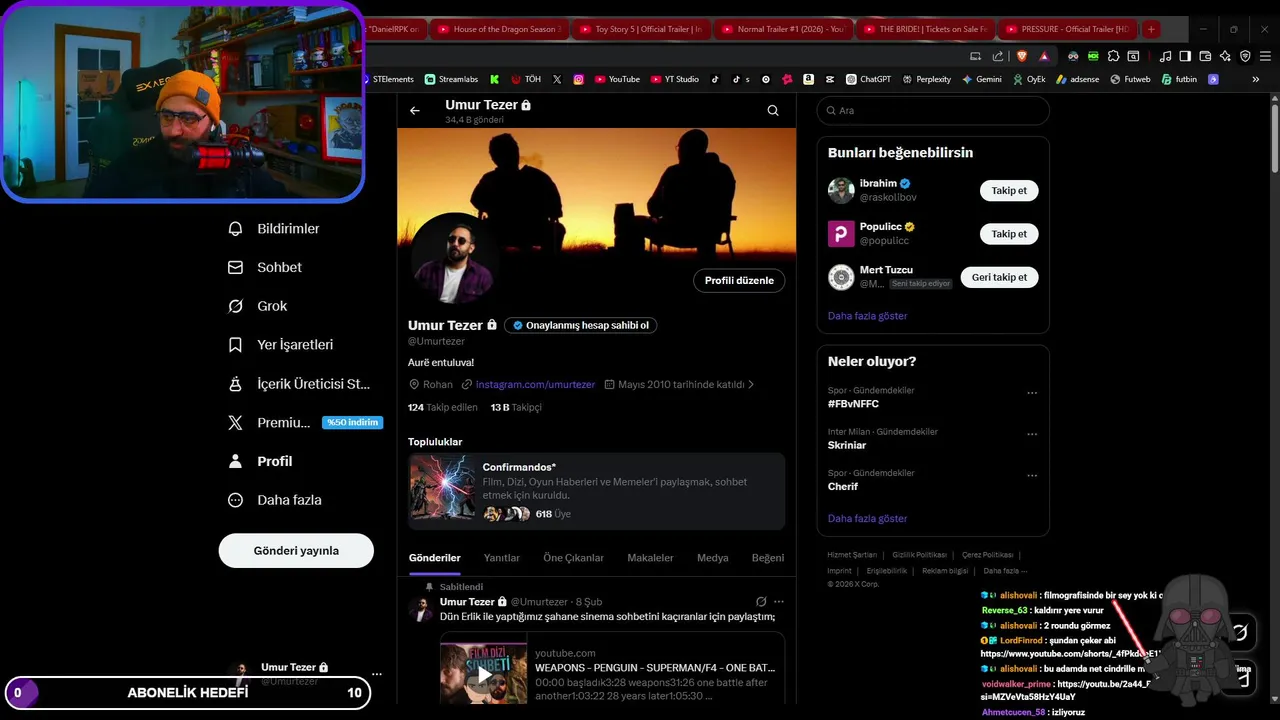Open Instagram.com/umurtezer link

coord(535,384)
